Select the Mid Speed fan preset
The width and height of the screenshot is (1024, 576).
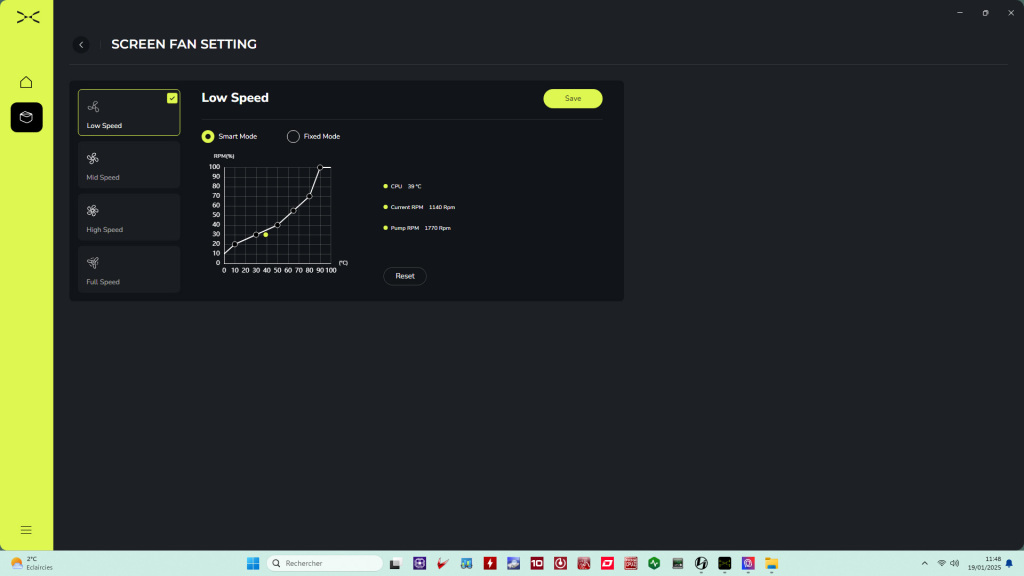129,165
